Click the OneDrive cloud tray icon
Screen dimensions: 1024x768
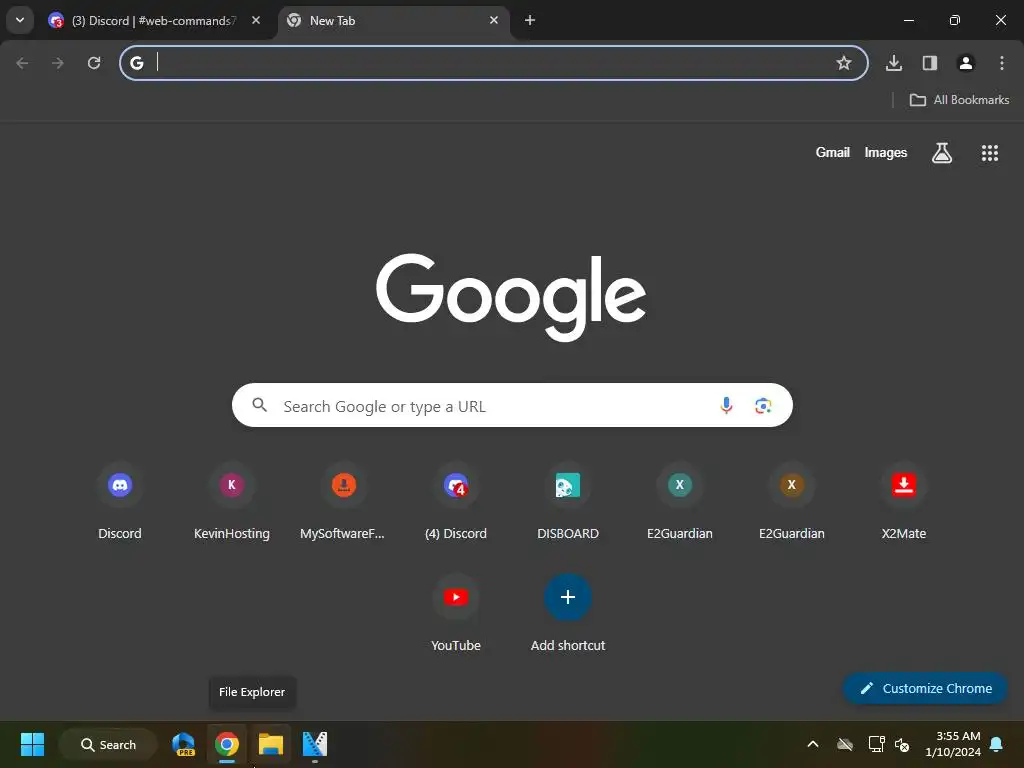pos(845,744)
